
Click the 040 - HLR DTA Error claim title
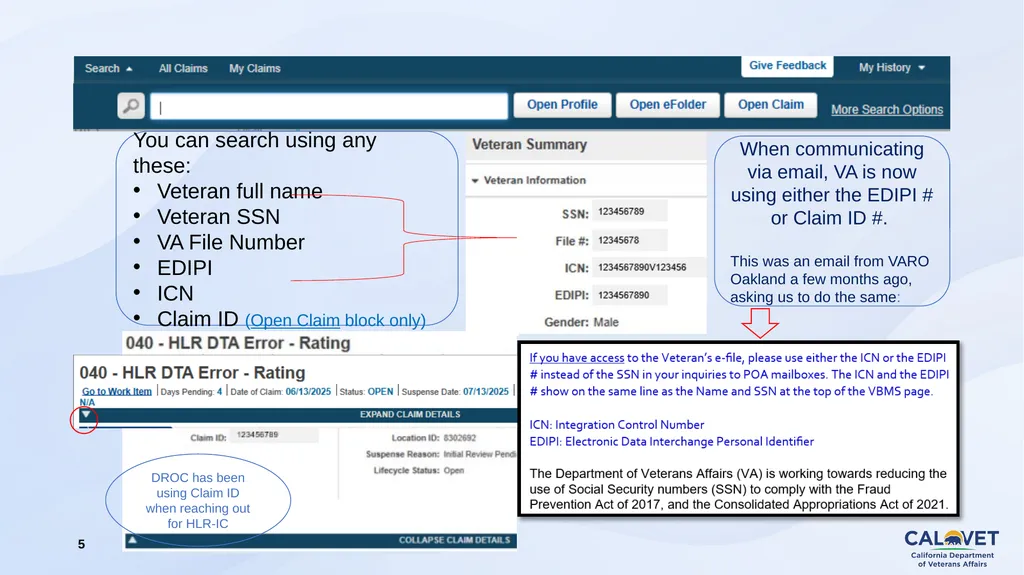(193, 372)
